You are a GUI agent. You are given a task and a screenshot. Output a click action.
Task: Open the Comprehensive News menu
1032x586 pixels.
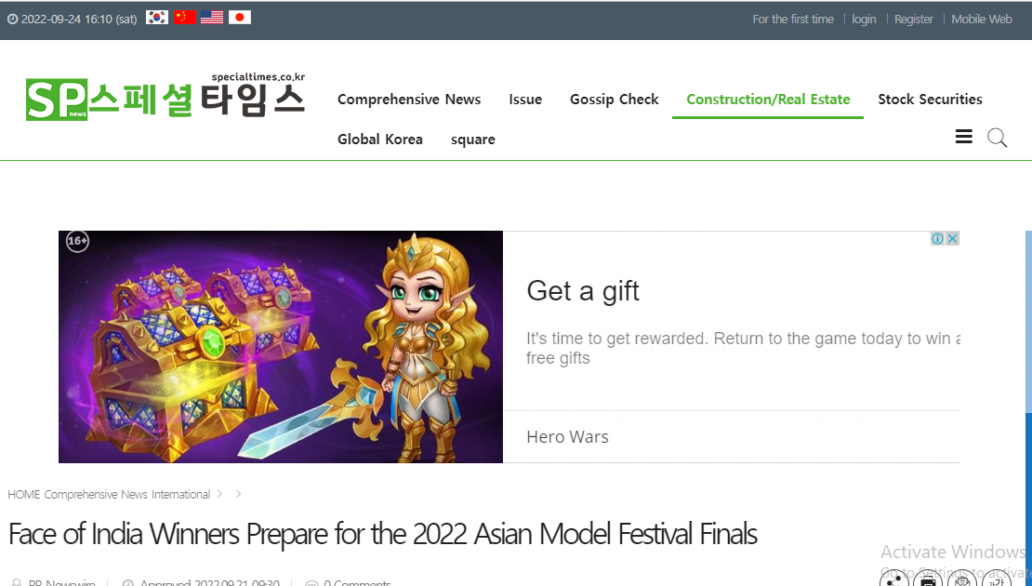(409, 99)
